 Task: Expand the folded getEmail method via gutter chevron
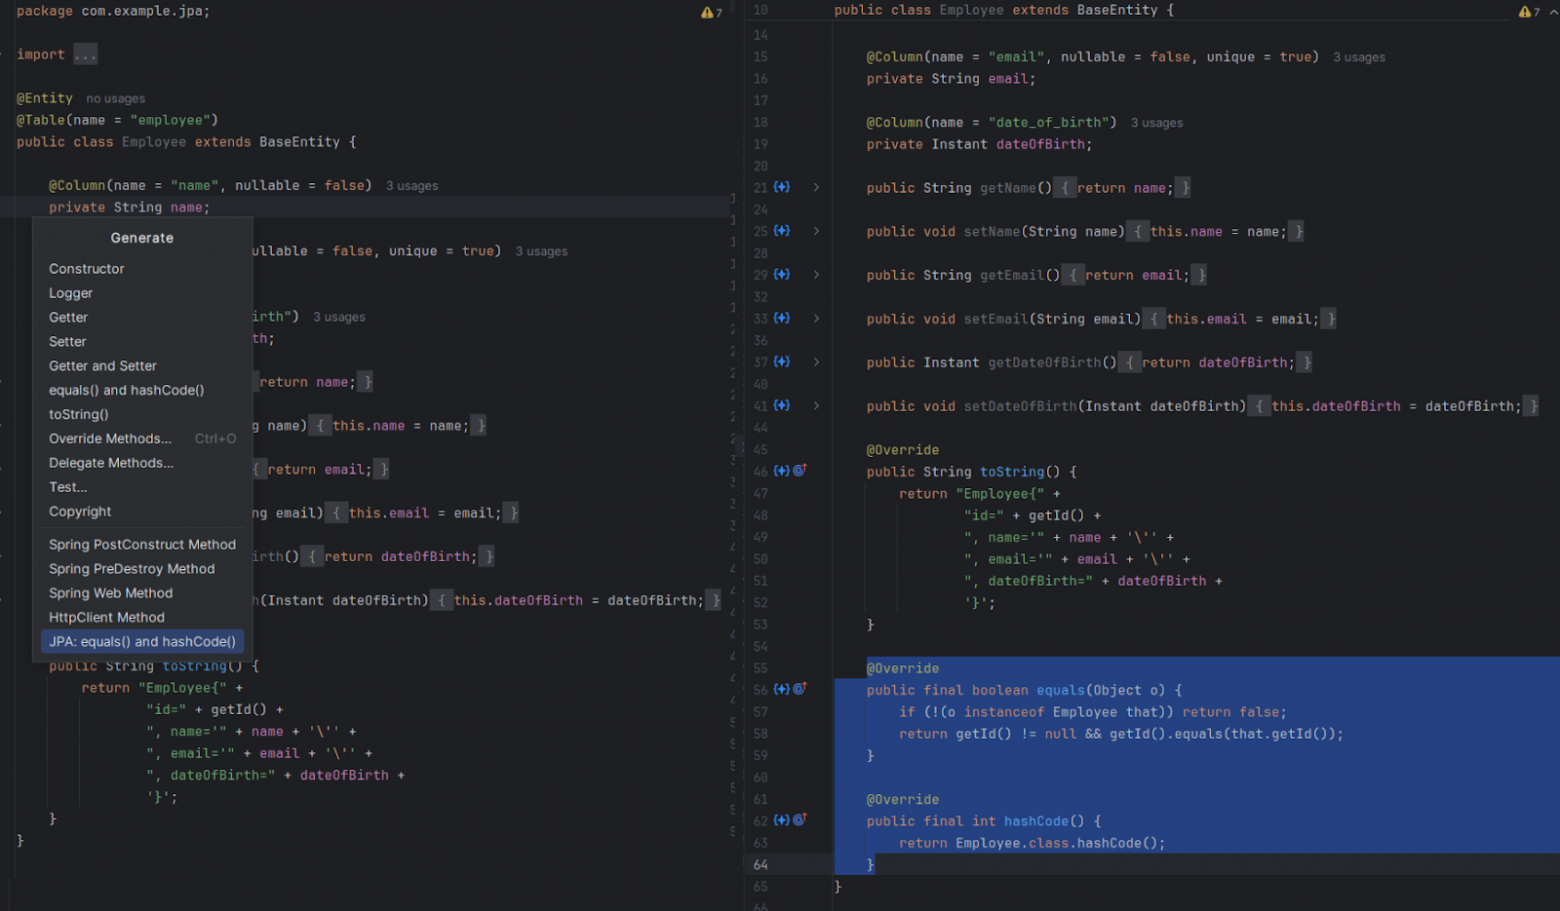(816, 275)
